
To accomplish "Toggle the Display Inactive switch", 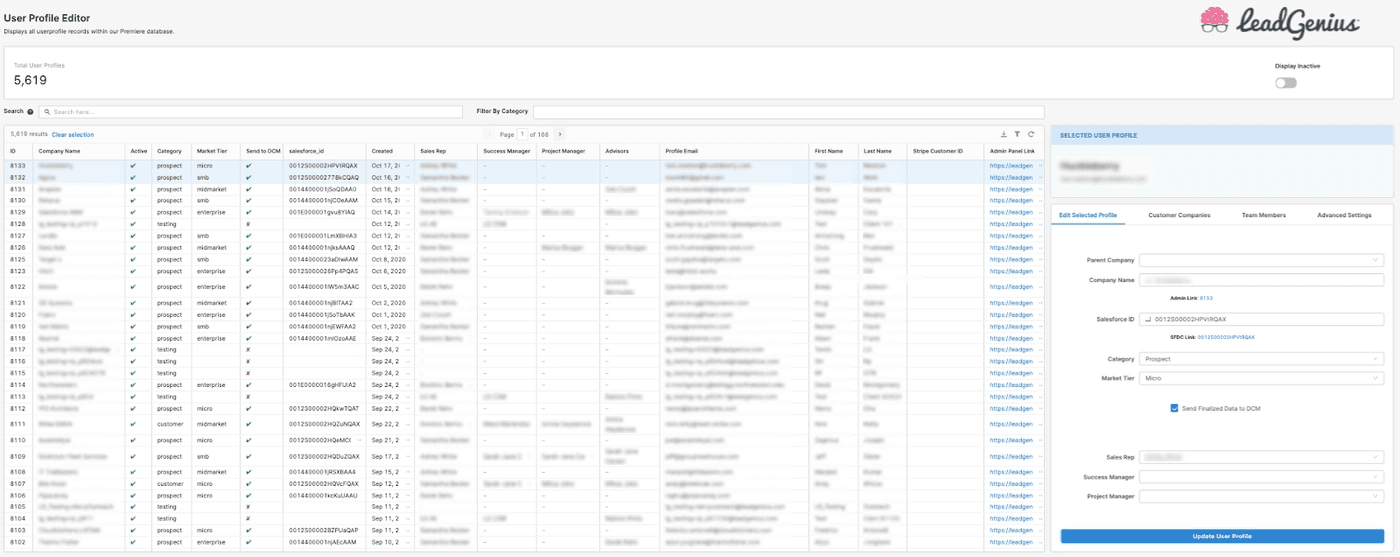I will tap(1285, 83).
